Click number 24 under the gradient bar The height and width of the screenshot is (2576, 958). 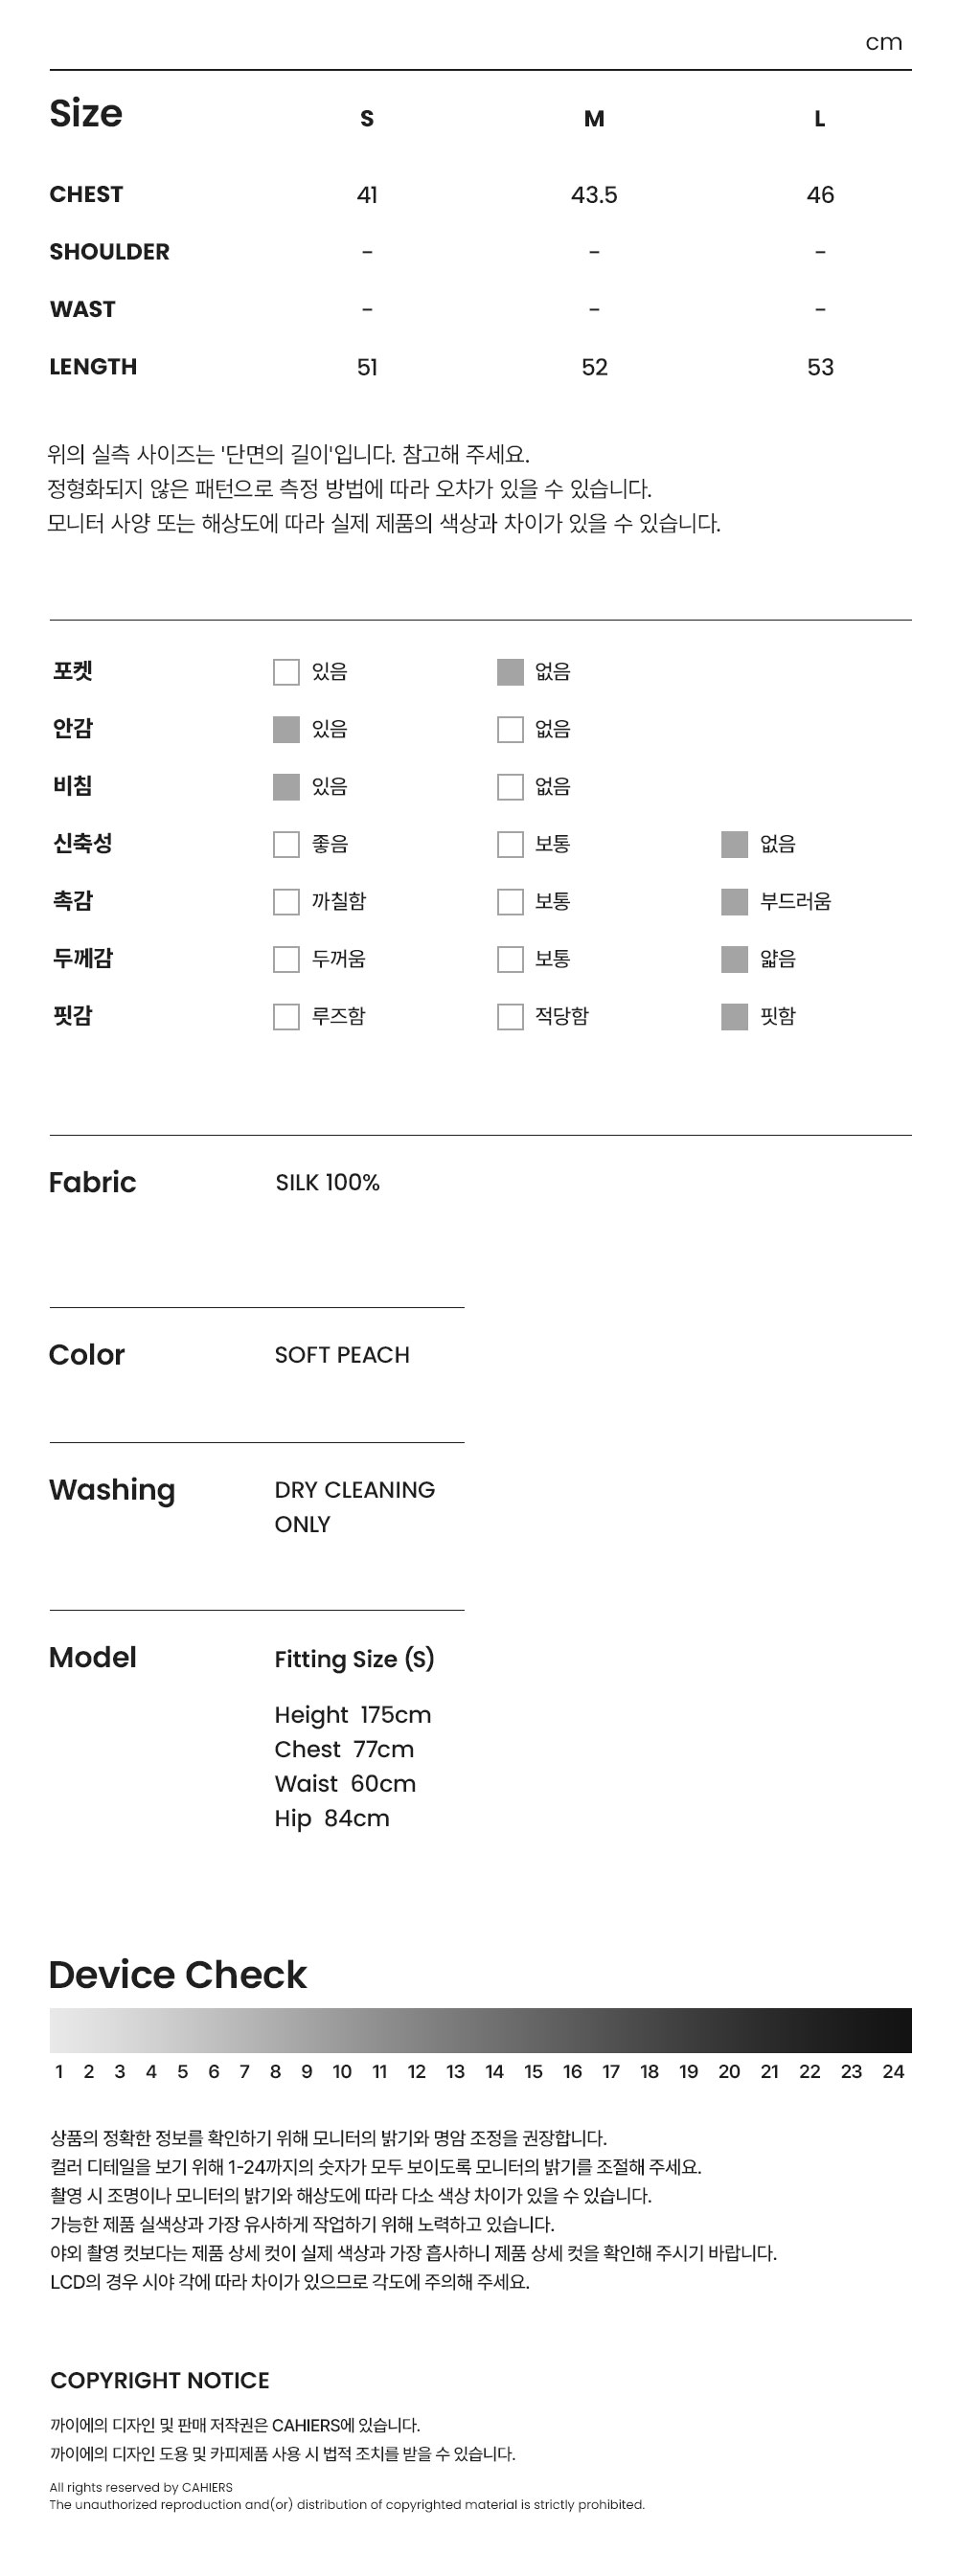coord(893,2072)
